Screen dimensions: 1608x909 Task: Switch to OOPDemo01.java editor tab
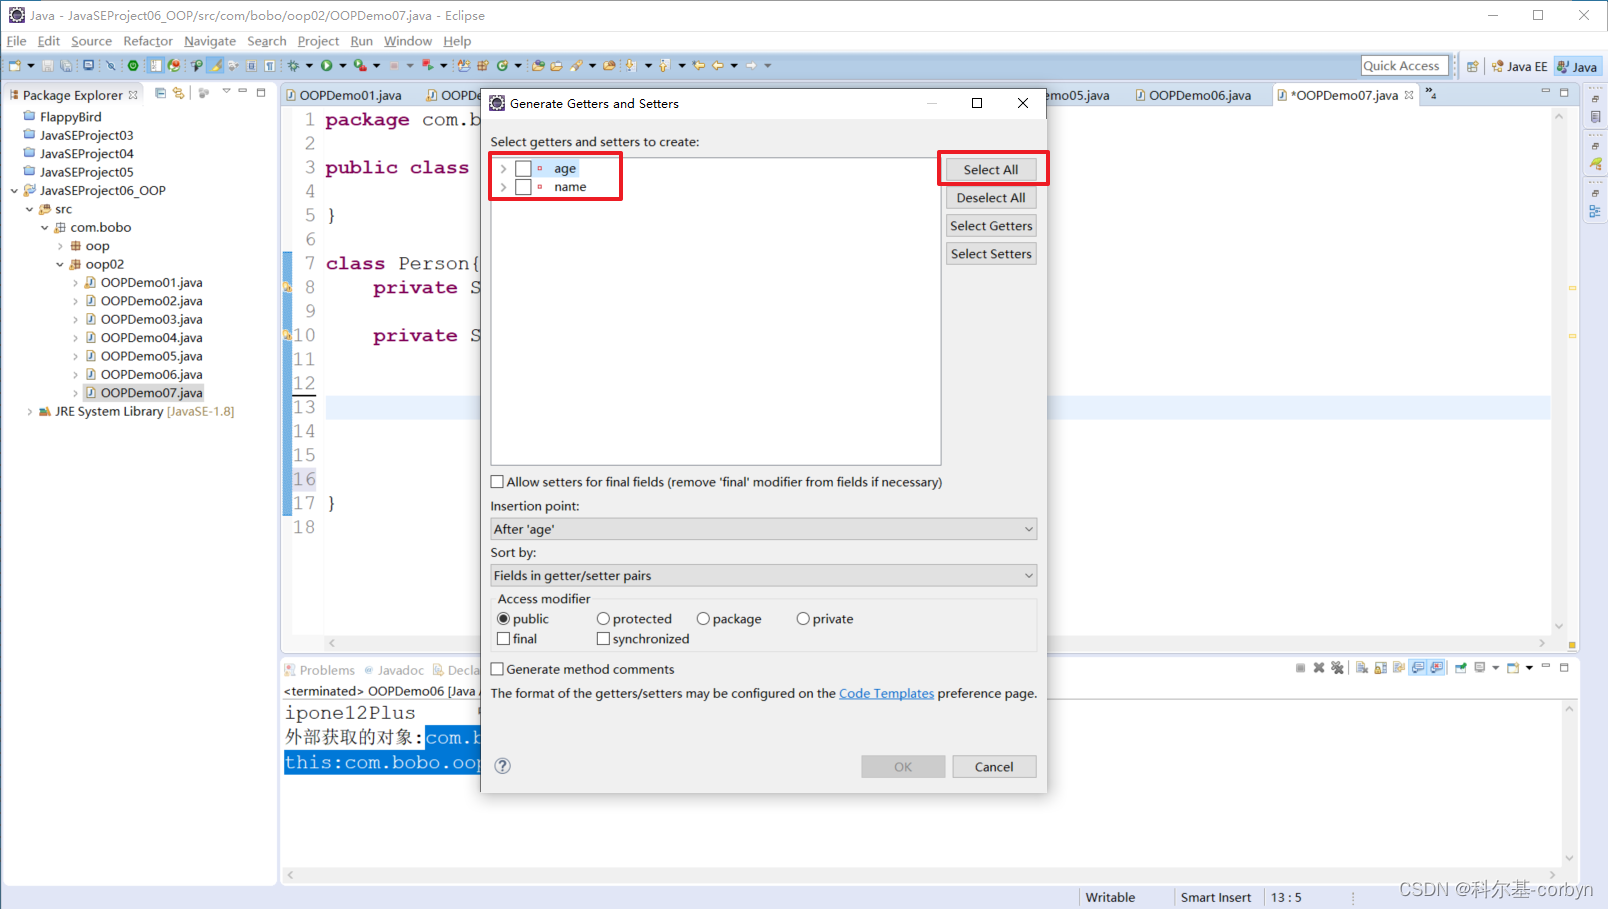point(343,95)
